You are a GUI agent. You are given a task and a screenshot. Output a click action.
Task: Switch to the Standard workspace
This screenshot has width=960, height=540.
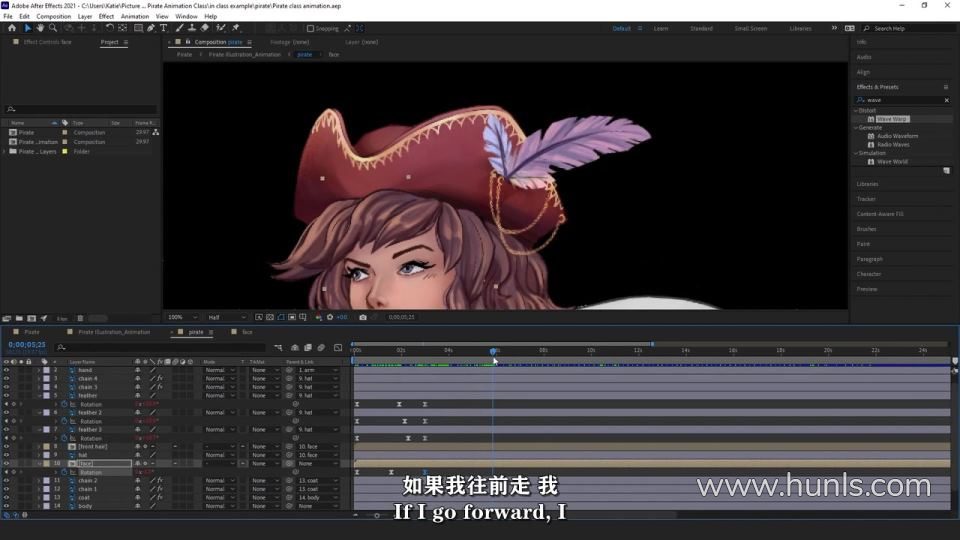click(x=701, y=28)
